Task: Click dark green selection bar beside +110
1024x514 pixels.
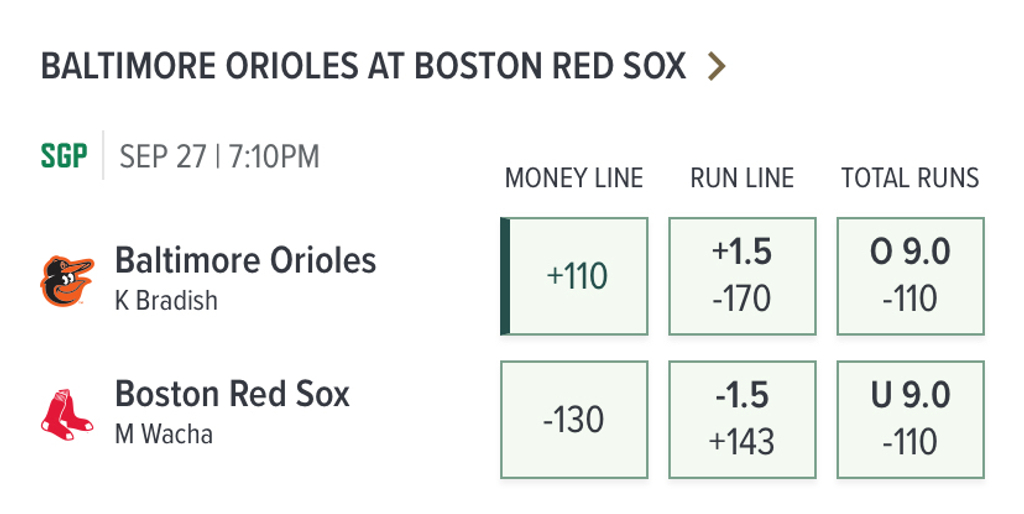Action: coord(505,276)
